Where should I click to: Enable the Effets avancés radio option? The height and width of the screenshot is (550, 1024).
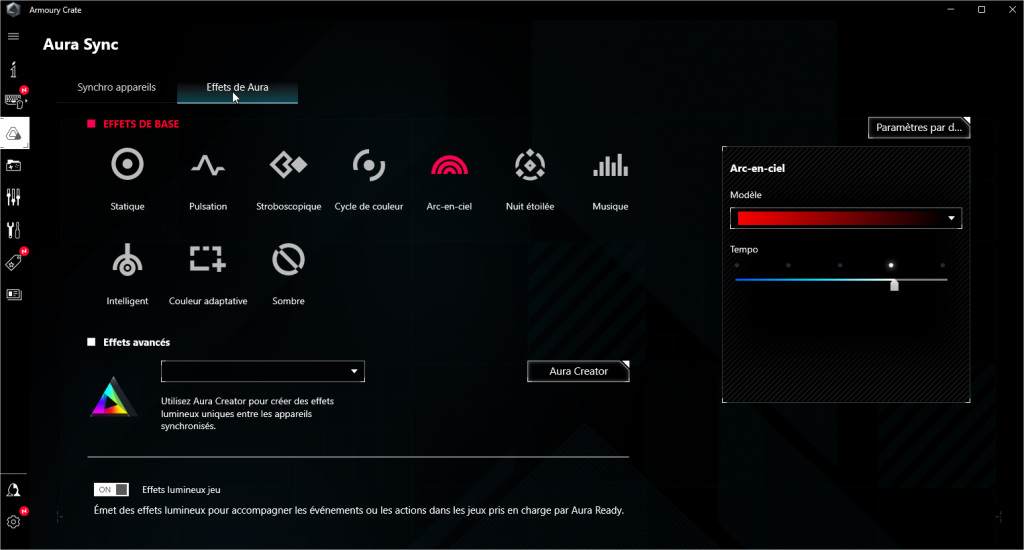92,342
